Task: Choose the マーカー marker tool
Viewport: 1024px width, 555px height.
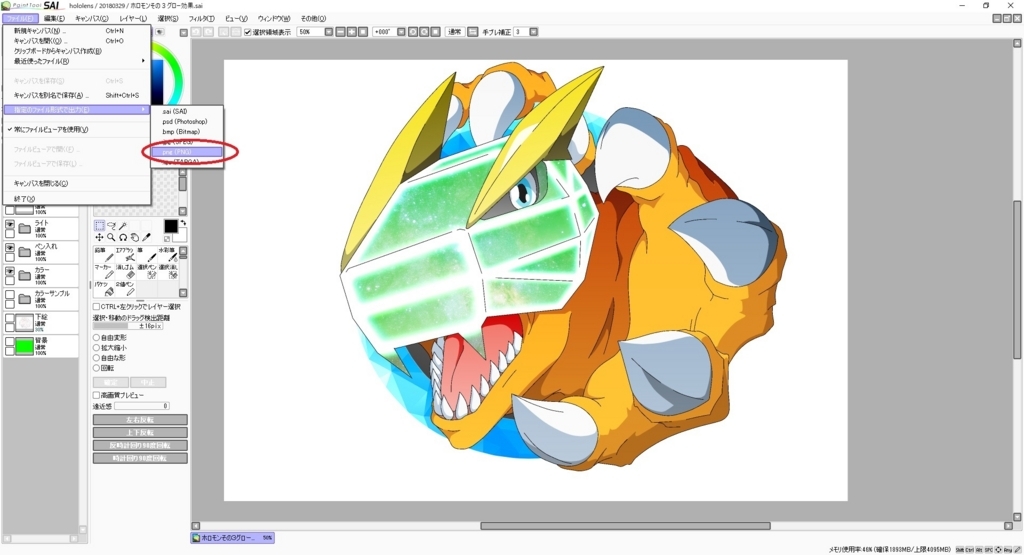Action: 103,272
